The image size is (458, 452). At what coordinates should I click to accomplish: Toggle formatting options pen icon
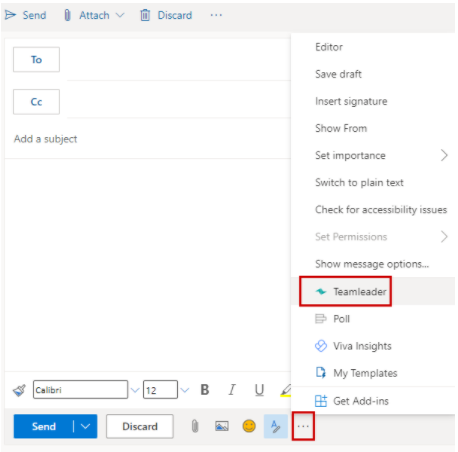coord(276,426)
